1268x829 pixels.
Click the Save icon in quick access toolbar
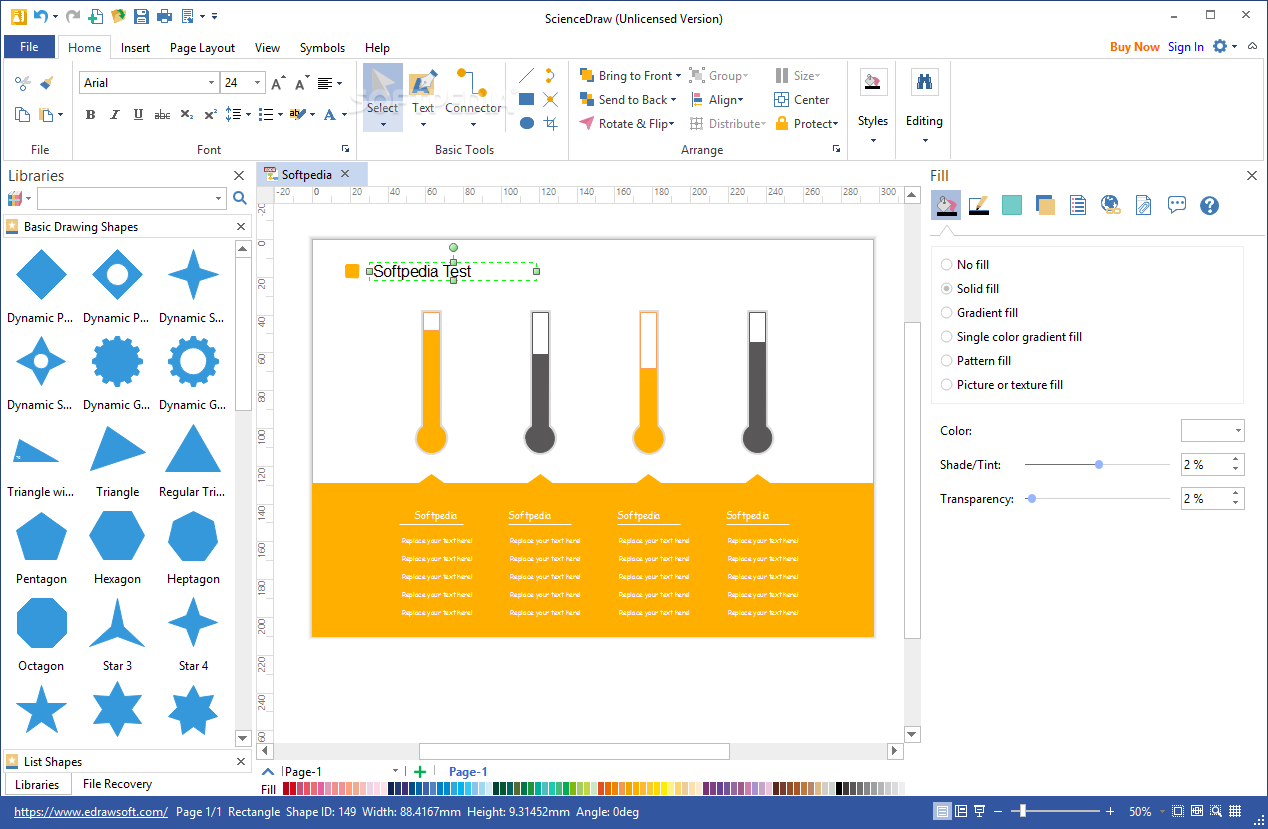pyautogui.click(x=141, y=16)
